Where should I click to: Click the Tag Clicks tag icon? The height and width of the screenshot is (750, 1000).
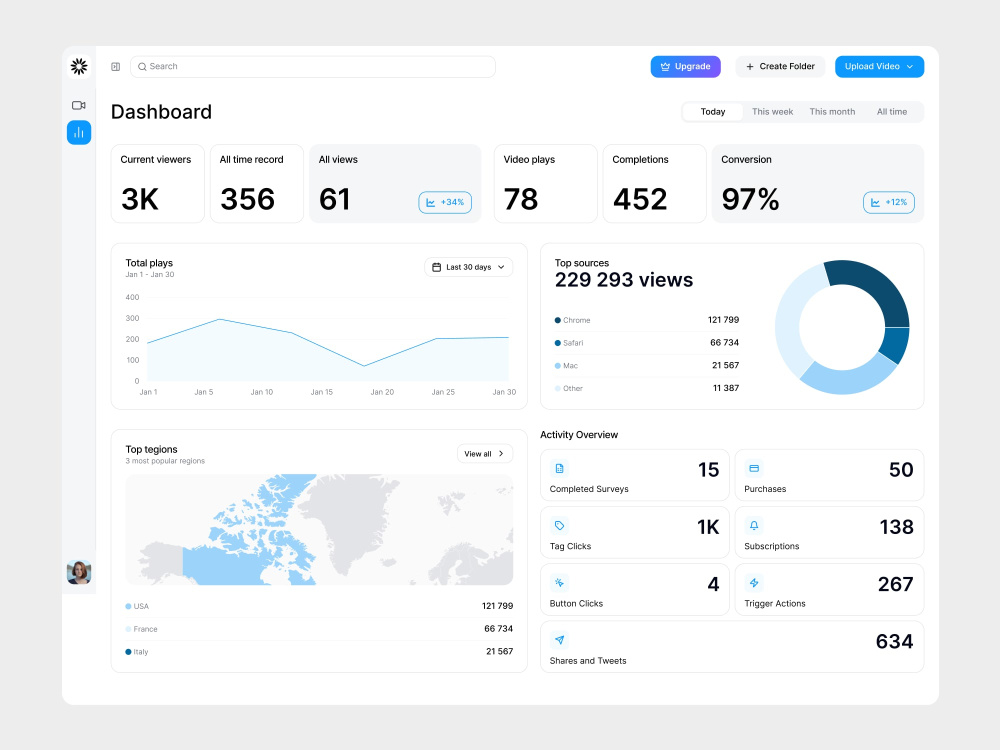tap(559, 526)
